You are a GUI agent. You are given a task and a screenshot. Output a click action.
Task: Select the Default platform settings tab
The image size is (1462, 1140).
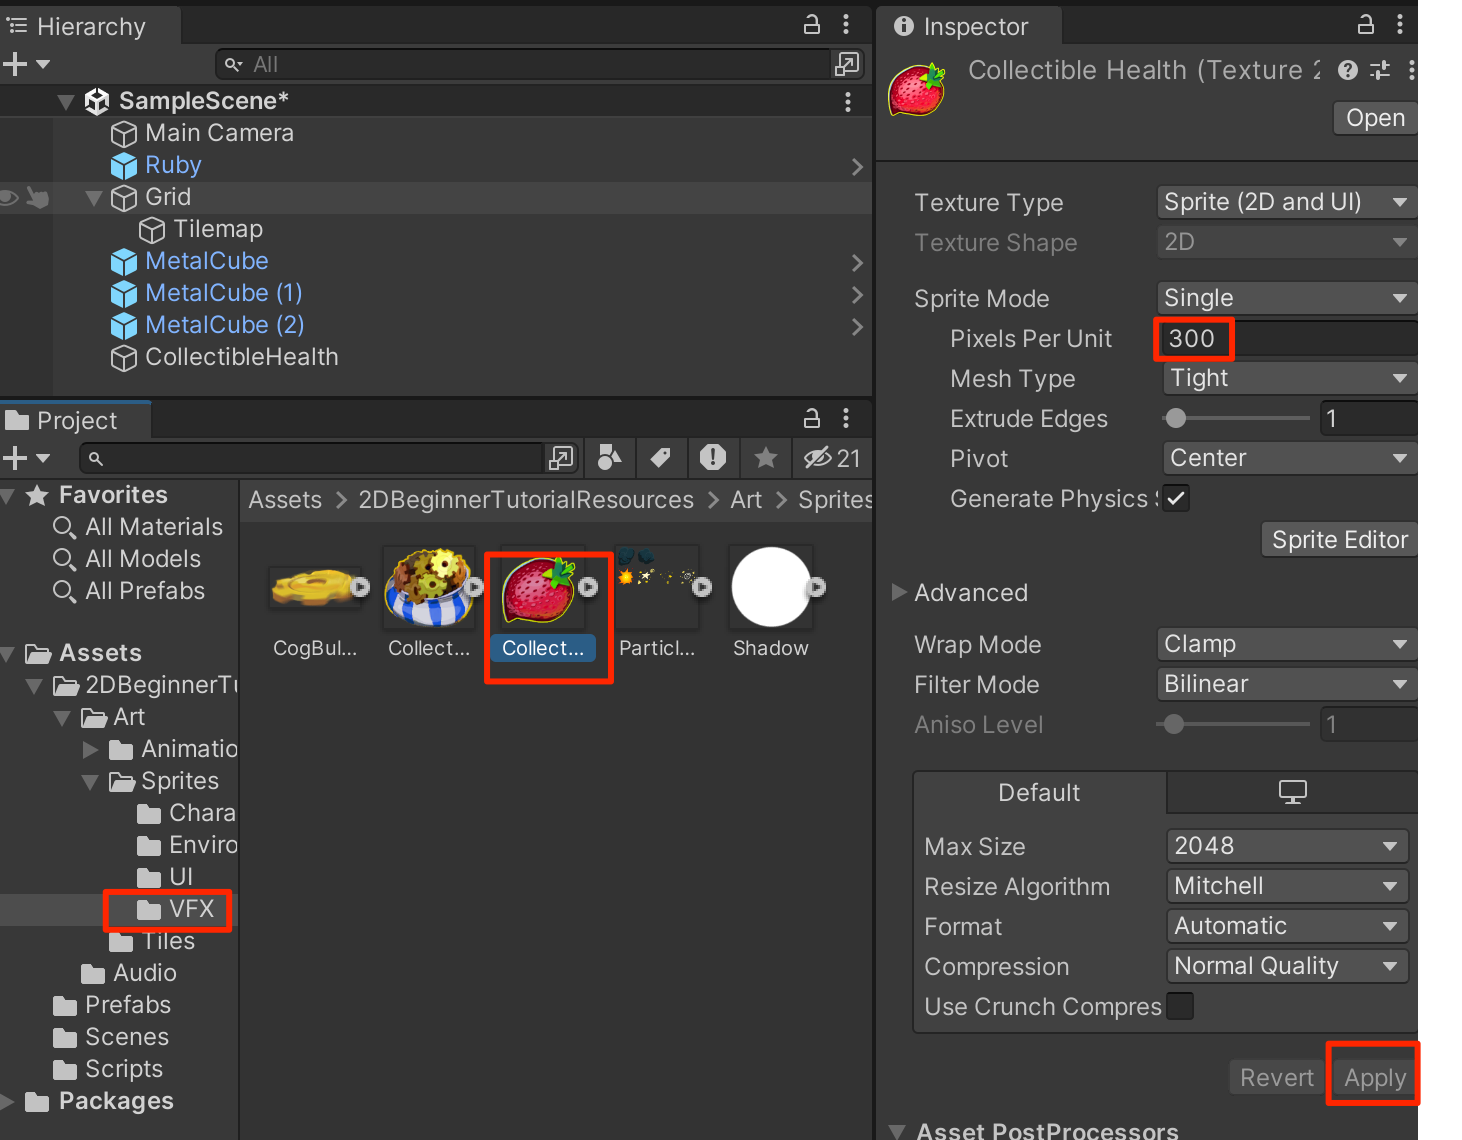coord(1039,793)
